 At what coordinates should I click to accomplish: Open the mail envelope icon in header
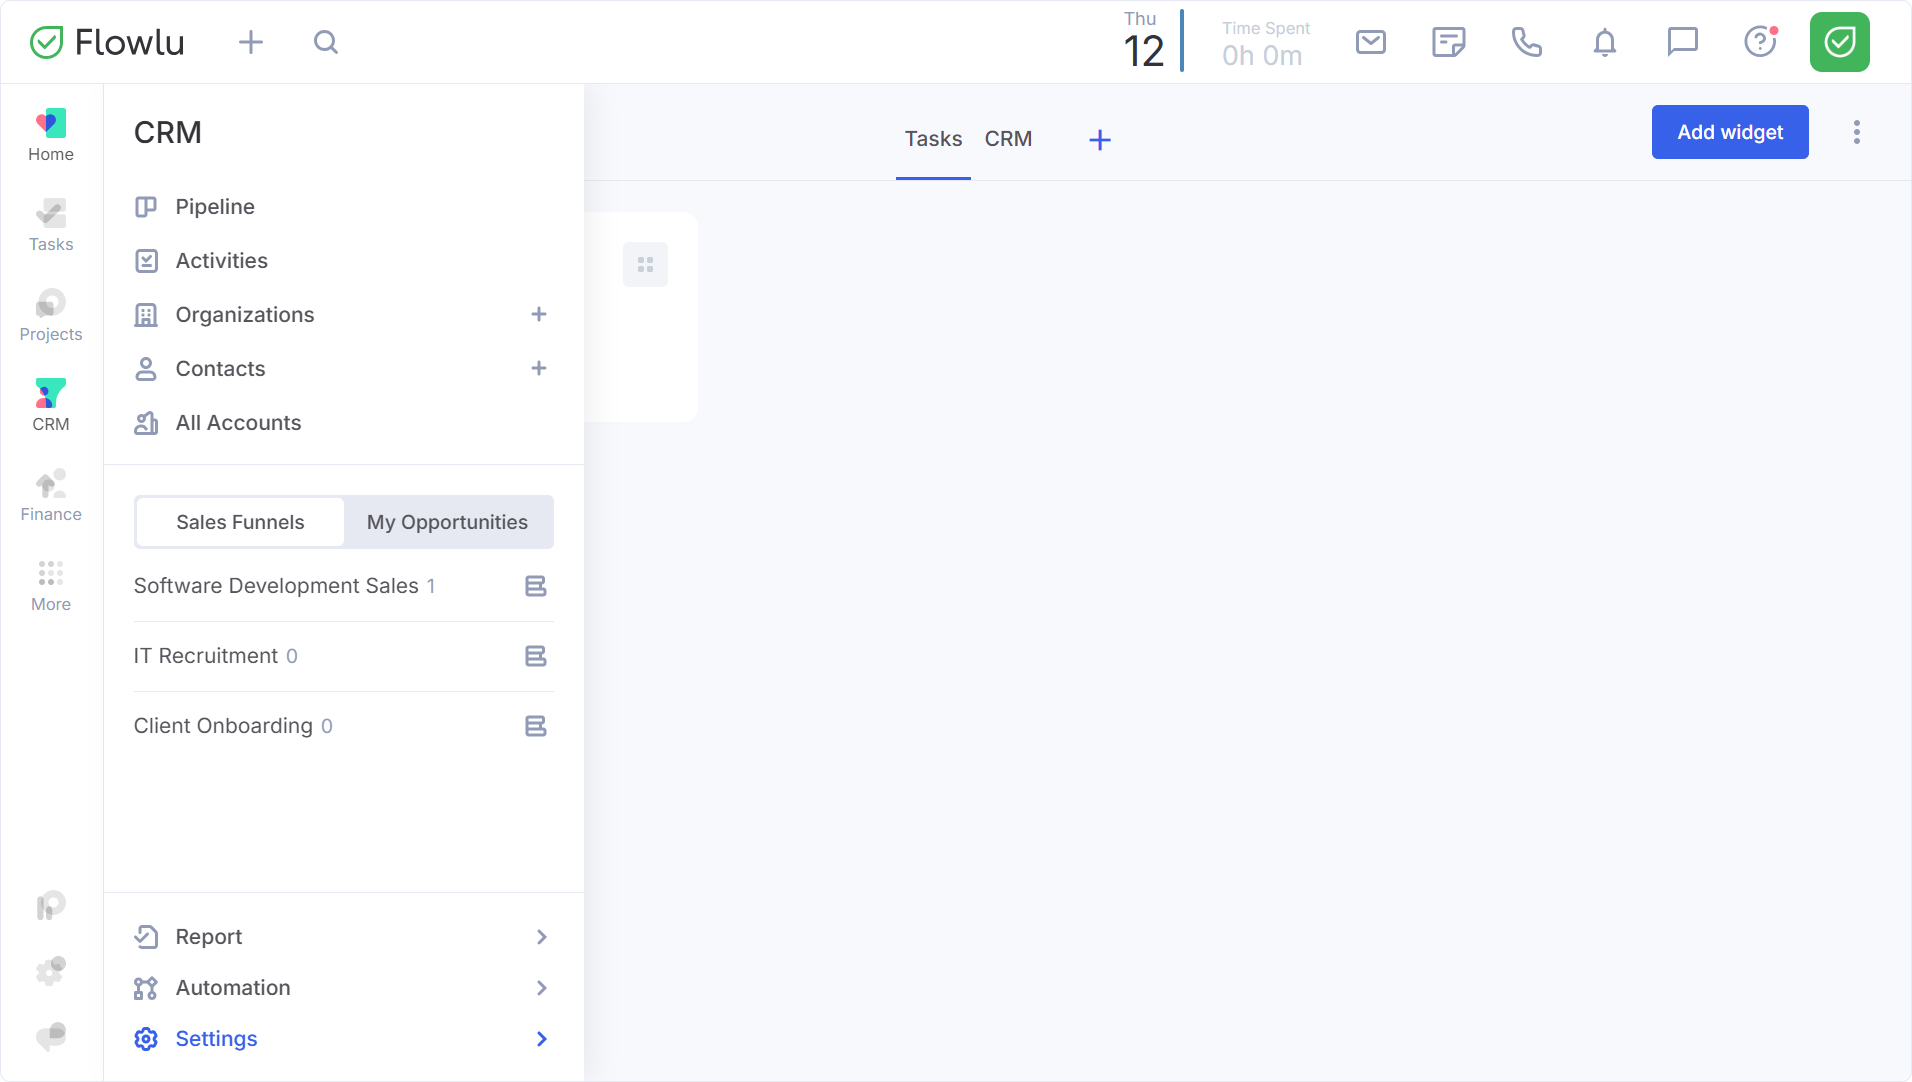[1370, 42]
